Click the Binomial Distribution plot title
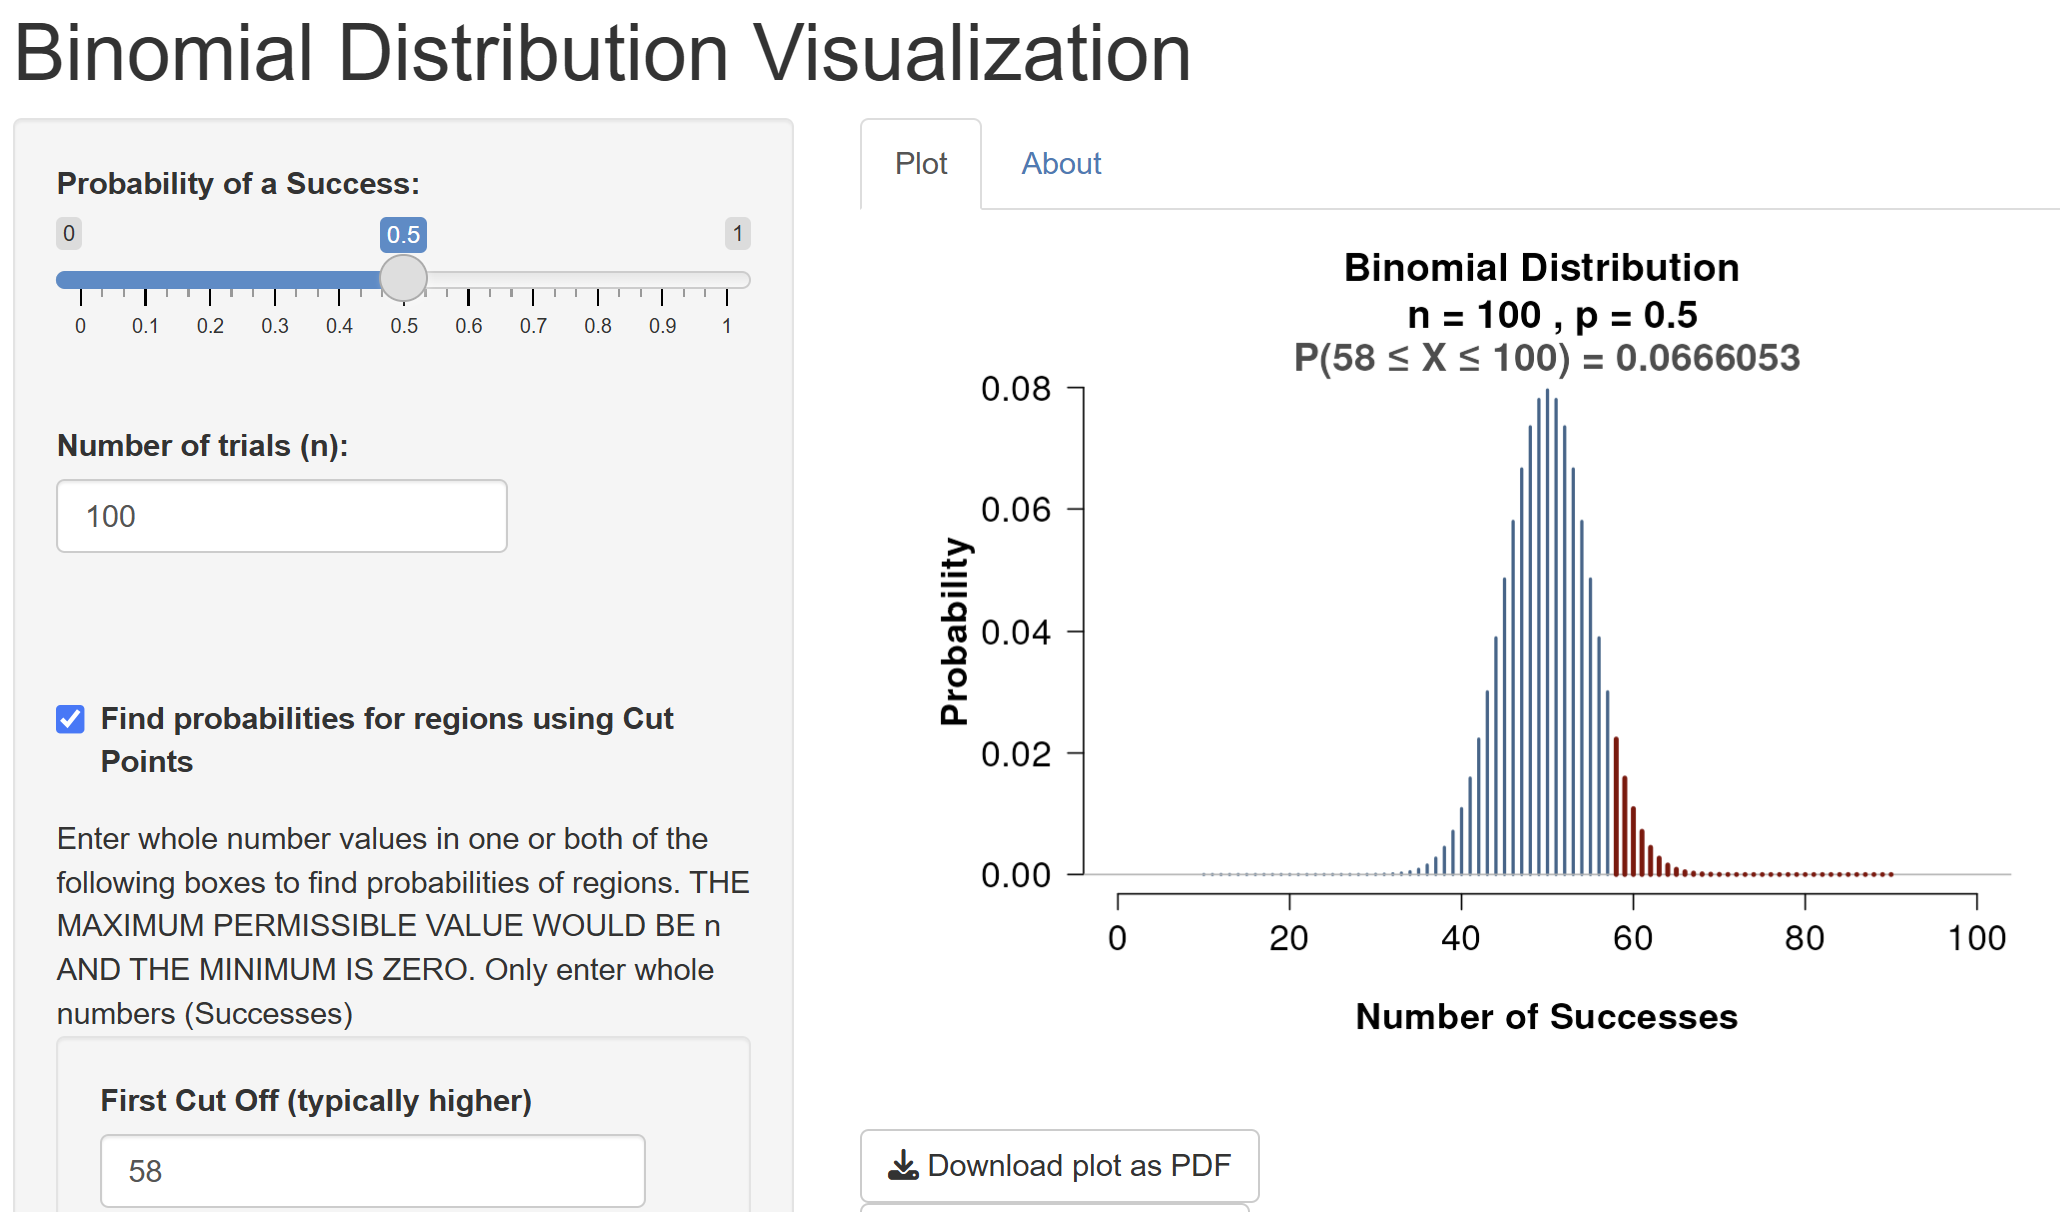 point(1541,268)
